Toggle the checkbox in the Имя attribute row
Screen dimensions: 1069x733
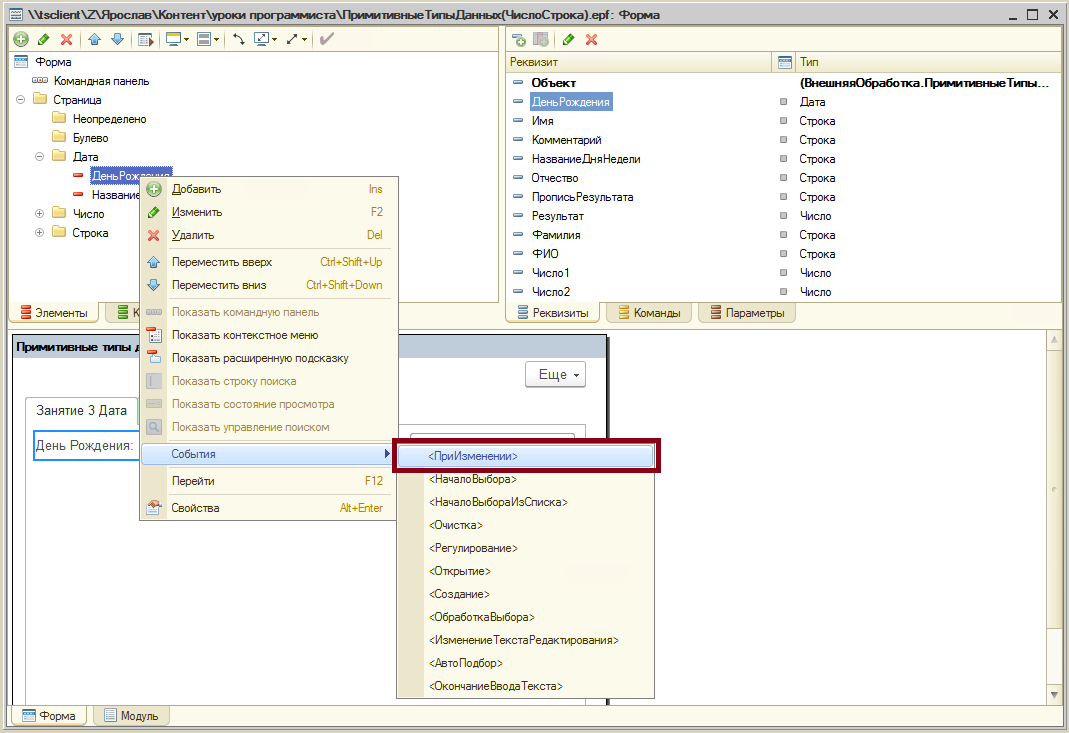pos(784,121)
